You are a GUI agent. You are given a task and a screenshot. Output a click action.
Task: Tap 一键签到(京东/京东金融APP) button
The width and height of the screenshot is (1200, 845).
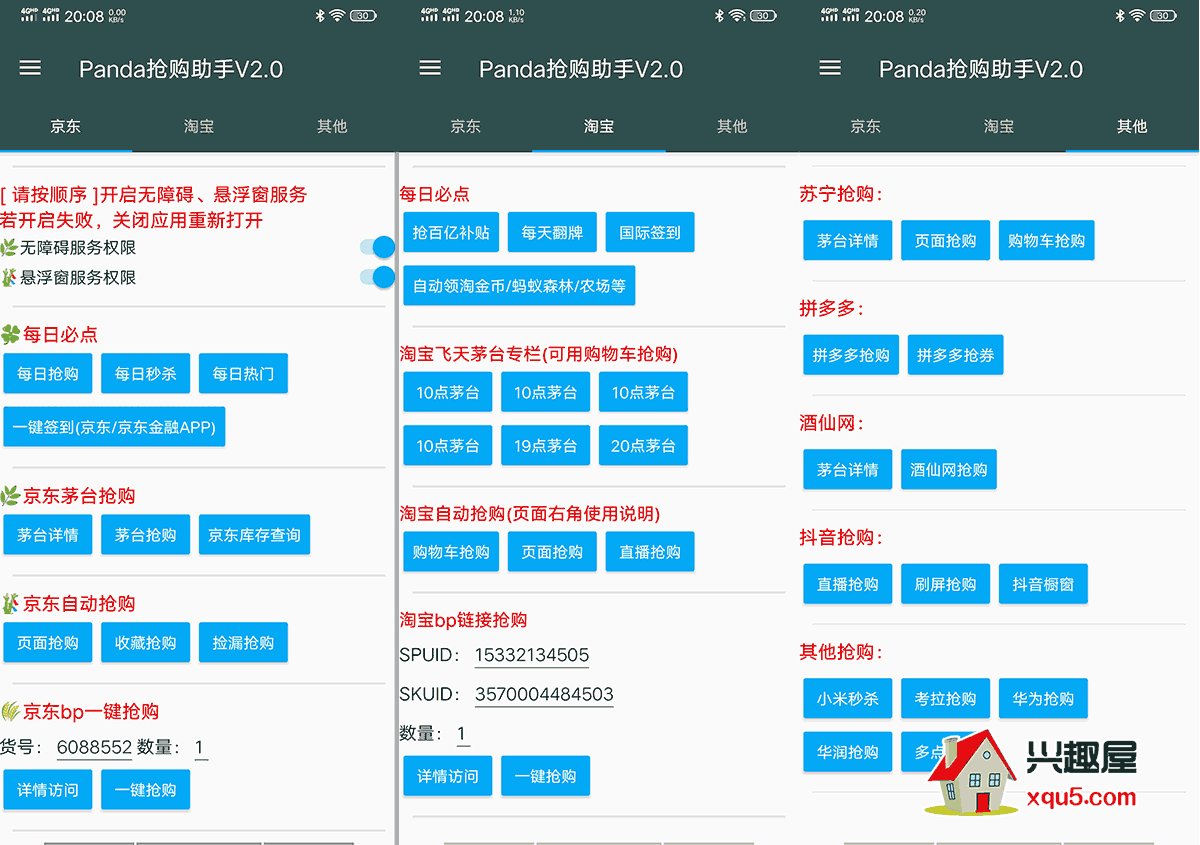click(115, 427)
